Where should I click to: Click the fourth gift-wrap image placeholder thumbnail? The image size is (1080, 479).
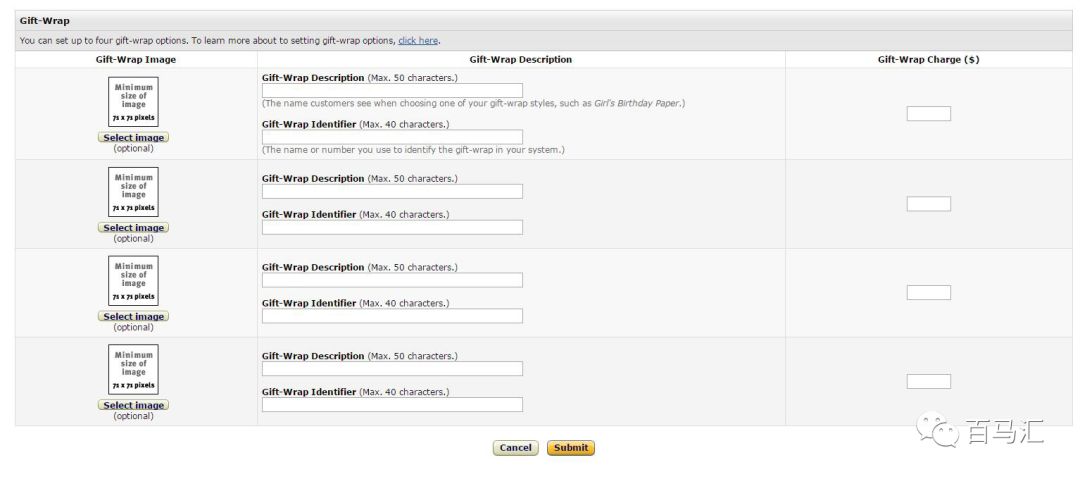coord(133,370)
